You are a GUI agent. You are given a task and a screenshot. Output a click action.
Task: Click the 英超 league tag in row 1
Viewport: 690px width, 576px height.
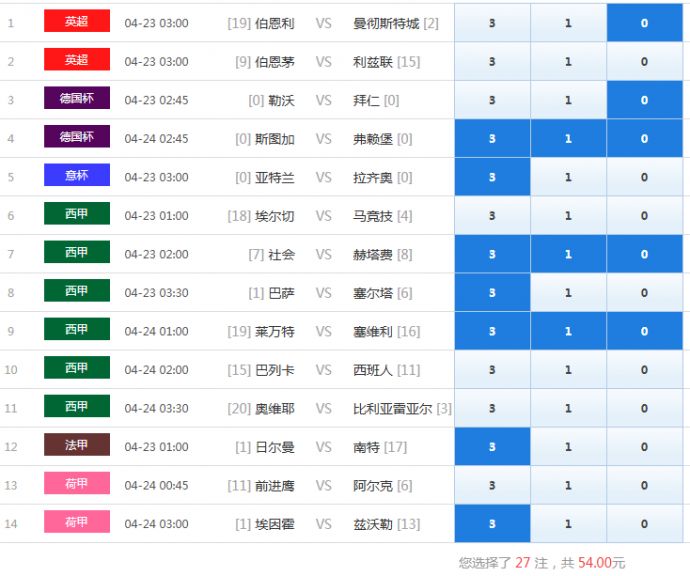[x=77, y=21]
